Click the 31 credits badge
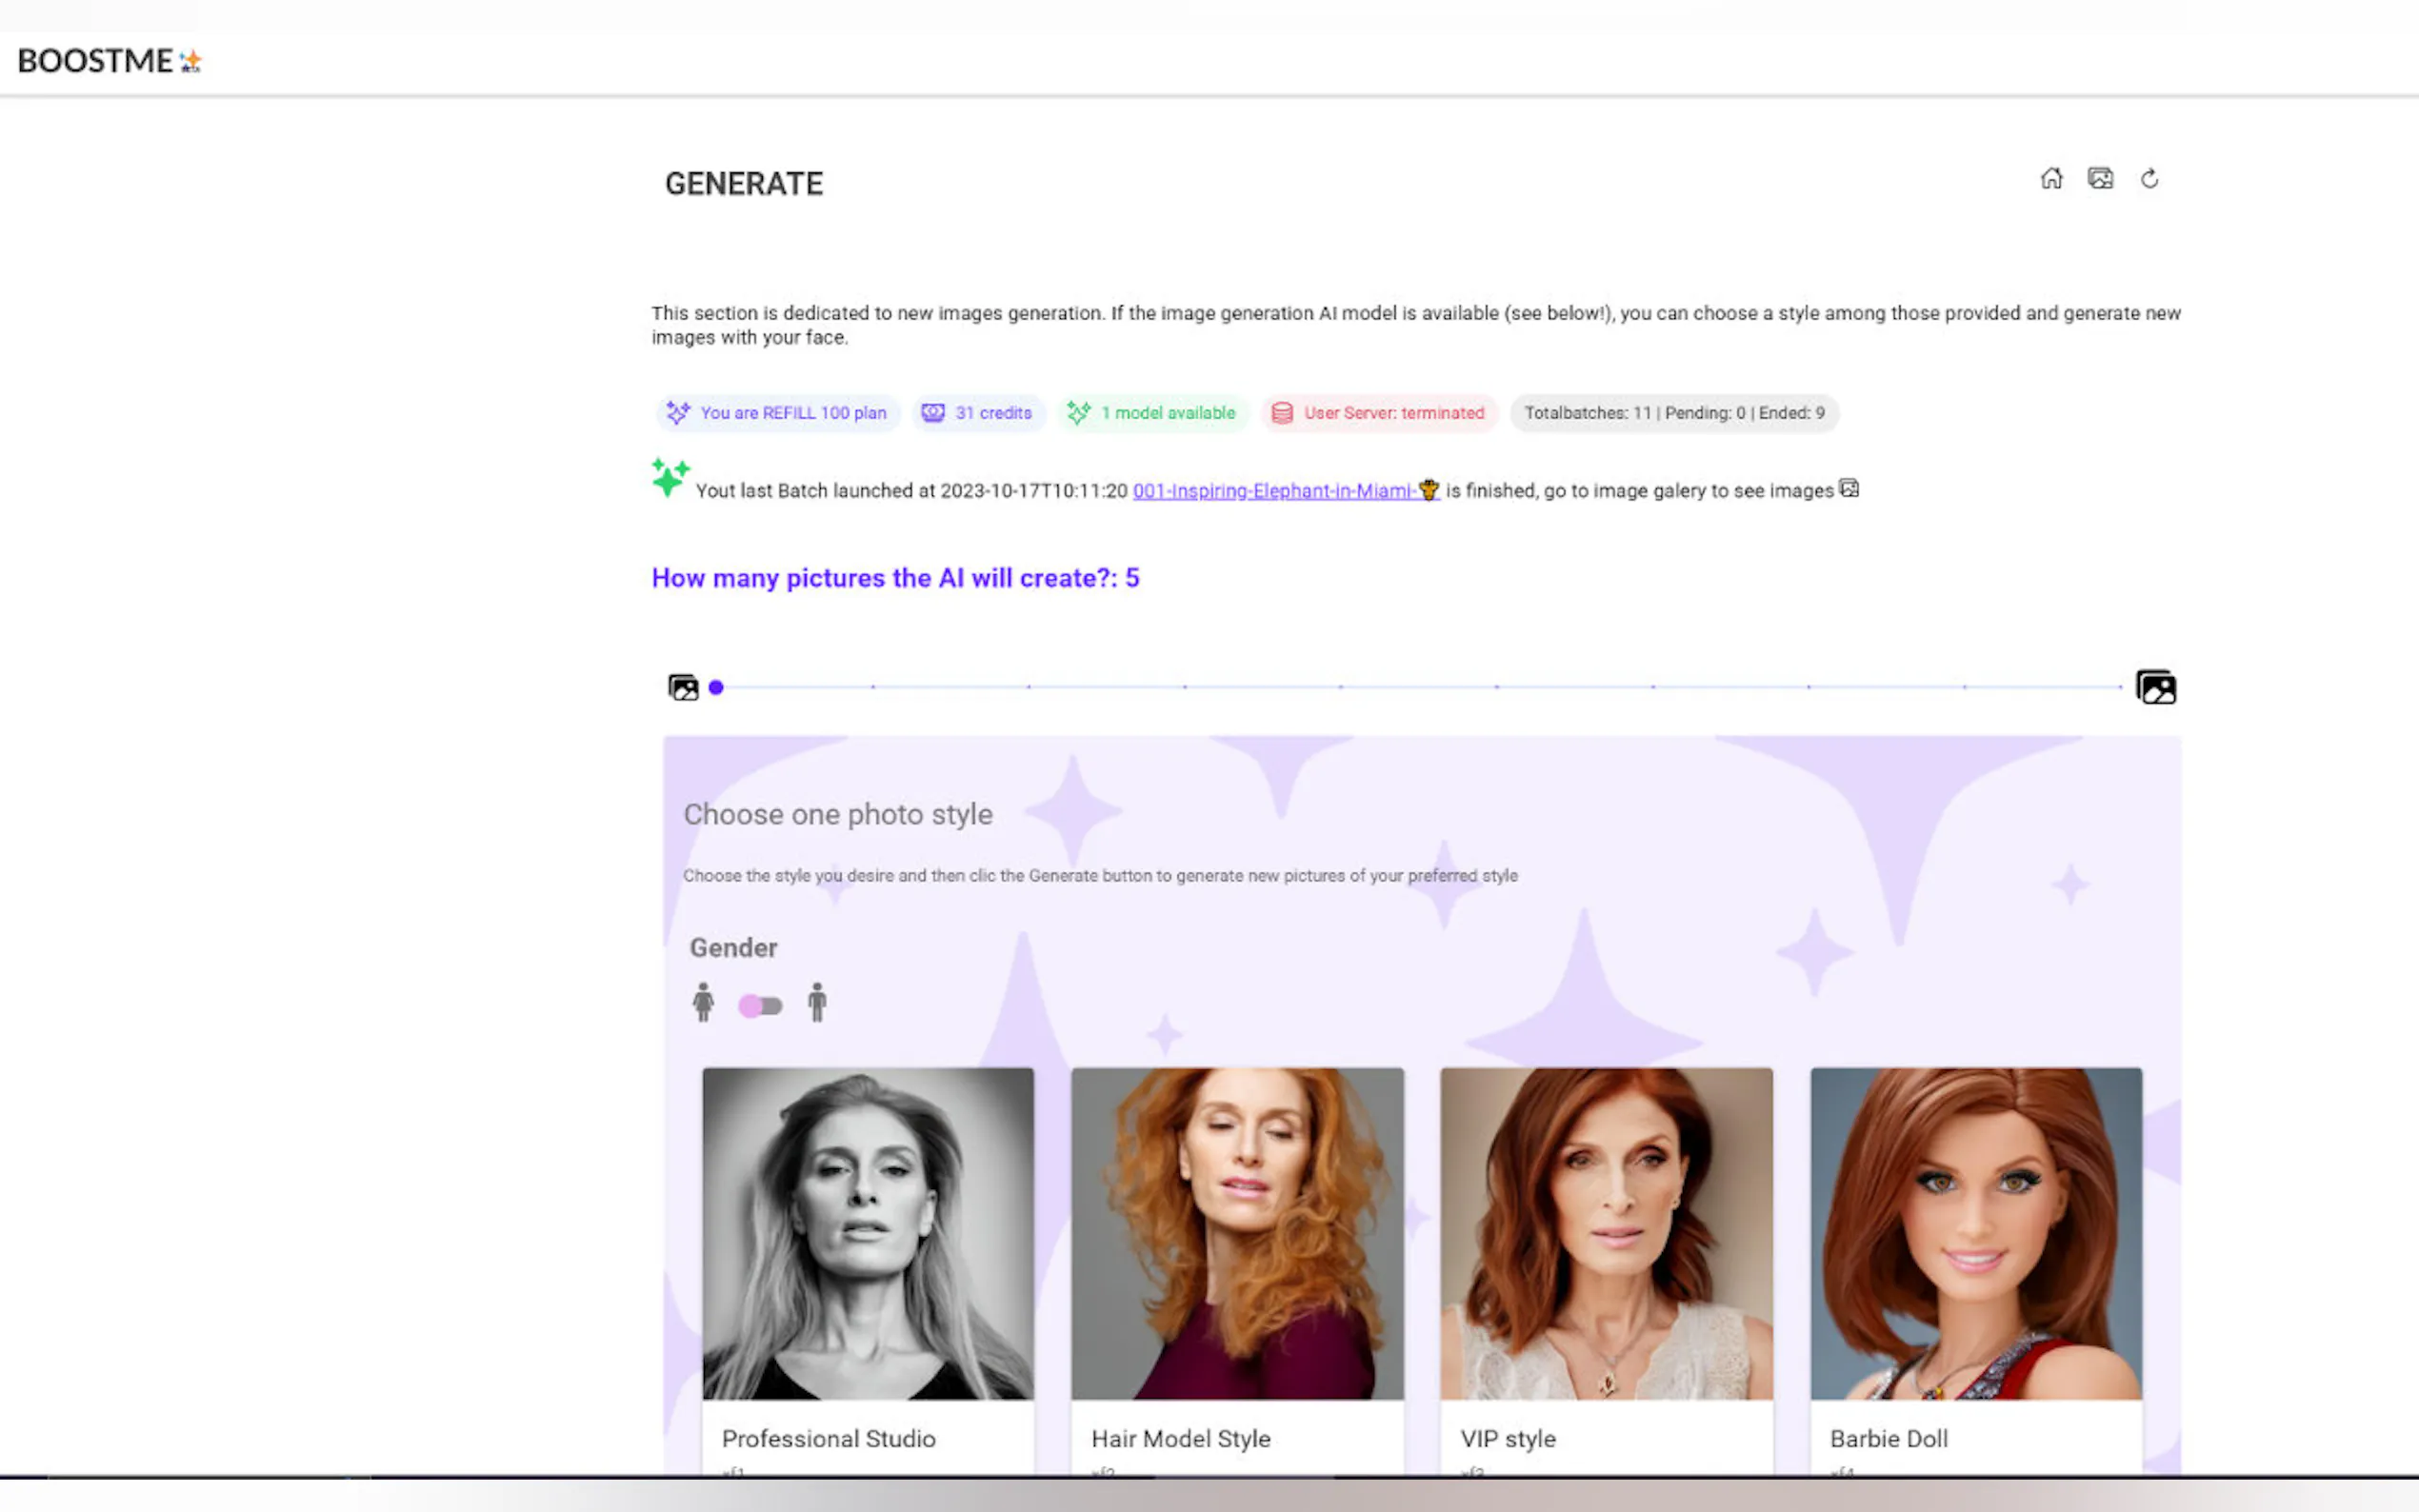The image size is (2419, 1512). (978, 413)
